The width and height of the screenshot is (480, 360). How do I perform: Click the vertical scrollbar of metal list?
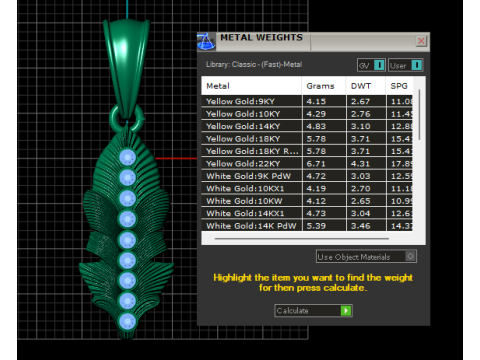[x=419, y=114]
